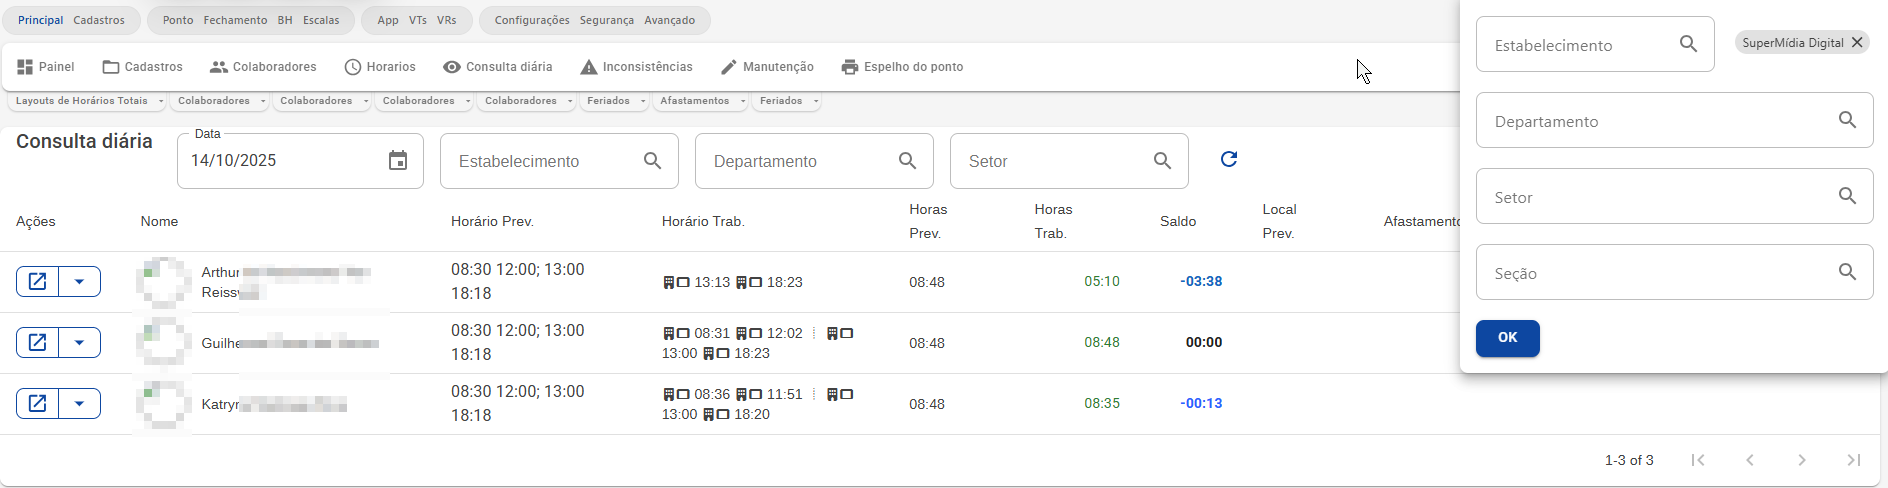Click search icon in main Estabelecimento filter
This screenshot has height=488, width=1888.
(653, 161)
